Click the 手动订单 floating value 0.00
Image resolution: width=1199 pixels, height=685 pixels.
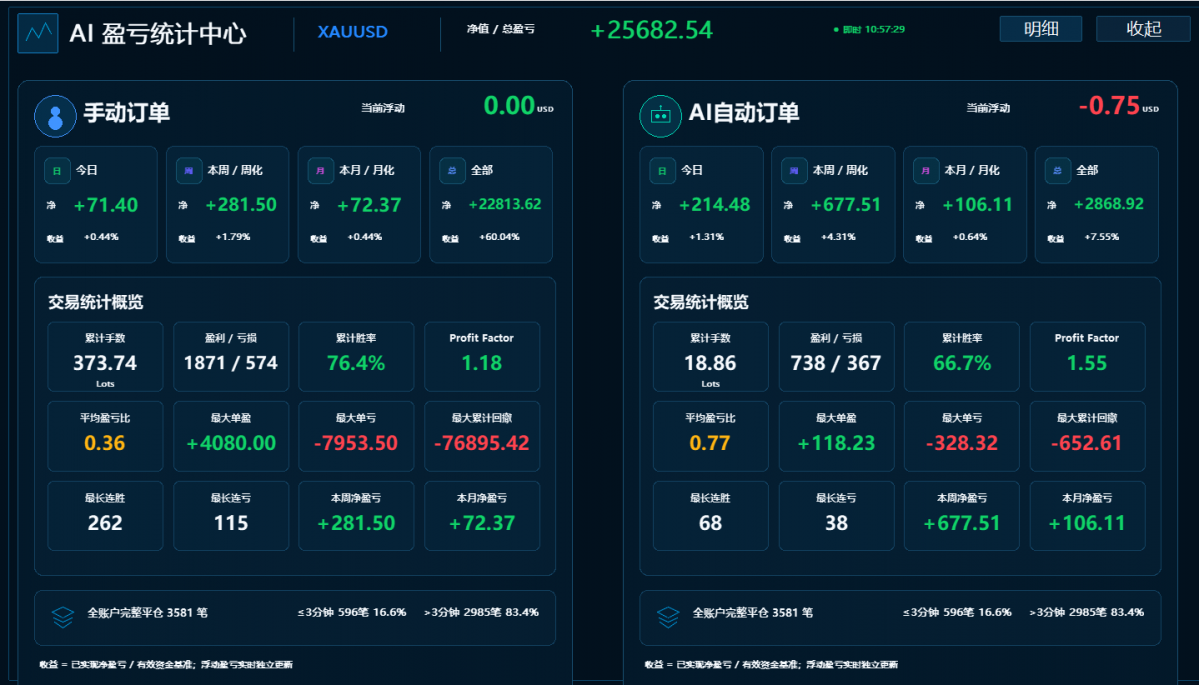(509, 106)
